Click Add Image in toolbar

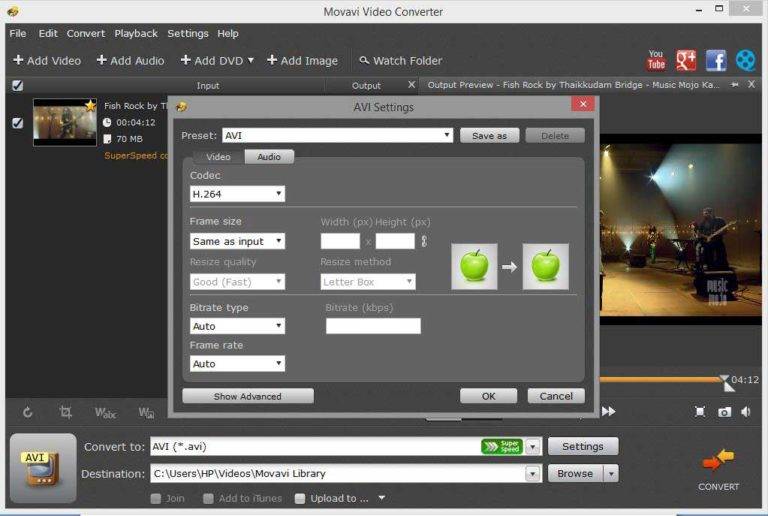click(302, 61)
